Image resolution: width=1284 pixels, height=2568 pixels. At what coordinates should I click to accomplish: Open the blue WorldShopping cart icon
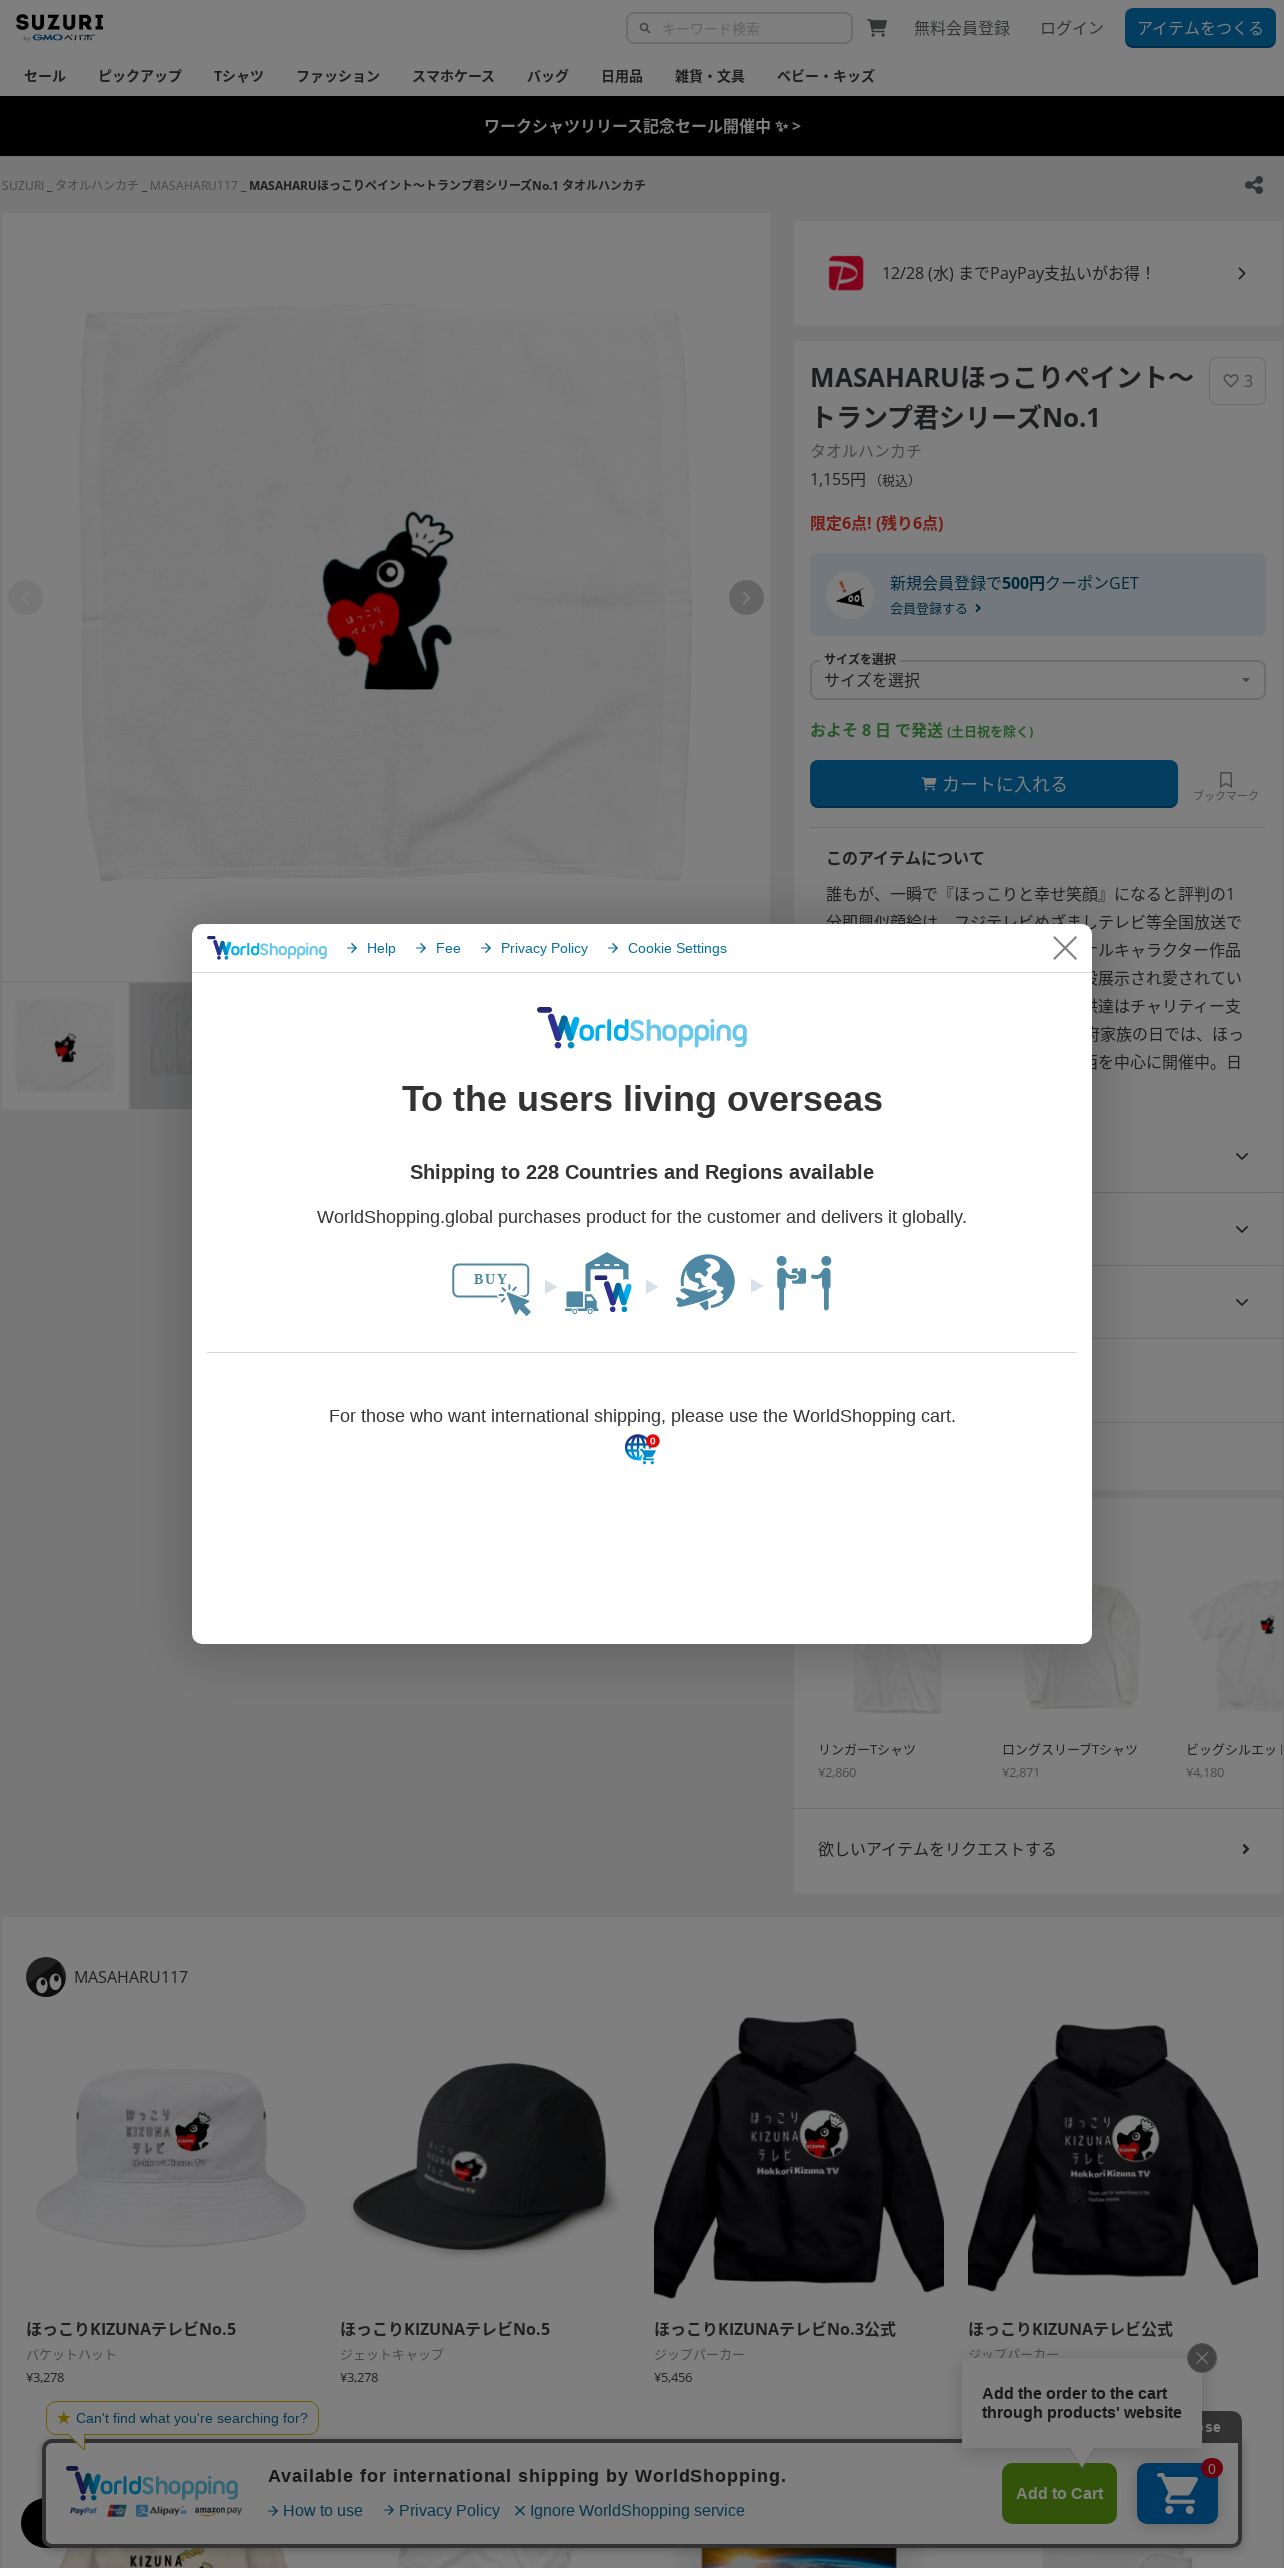(1177, 2493)
